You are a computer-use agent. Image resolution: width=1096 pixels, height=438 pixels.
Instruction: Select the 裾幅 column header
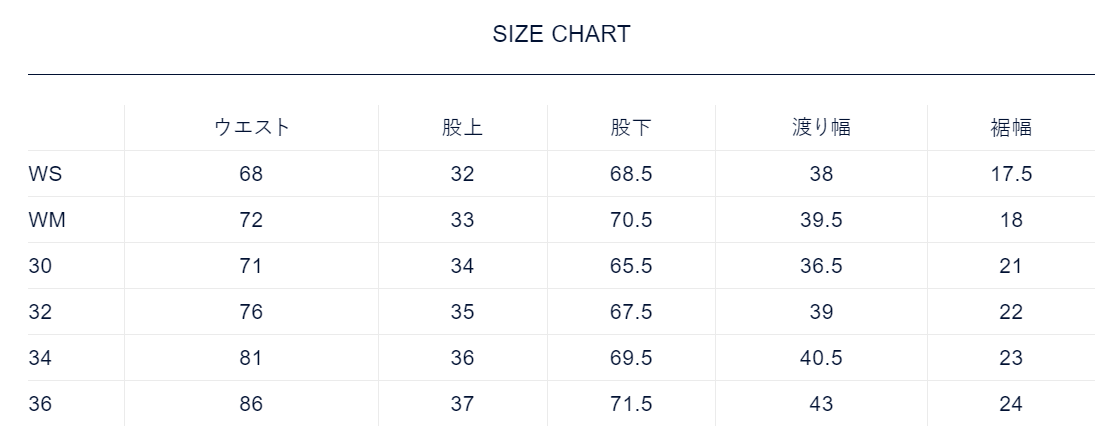click(1010, 128)
